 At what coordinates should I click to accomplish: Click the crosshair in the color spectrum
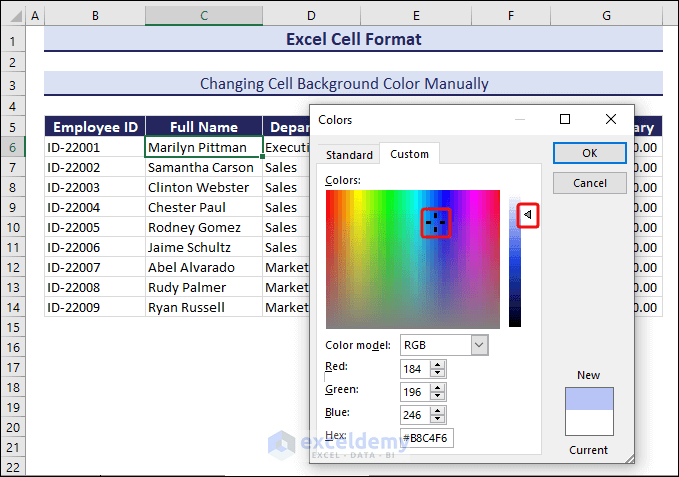[435, 222]
